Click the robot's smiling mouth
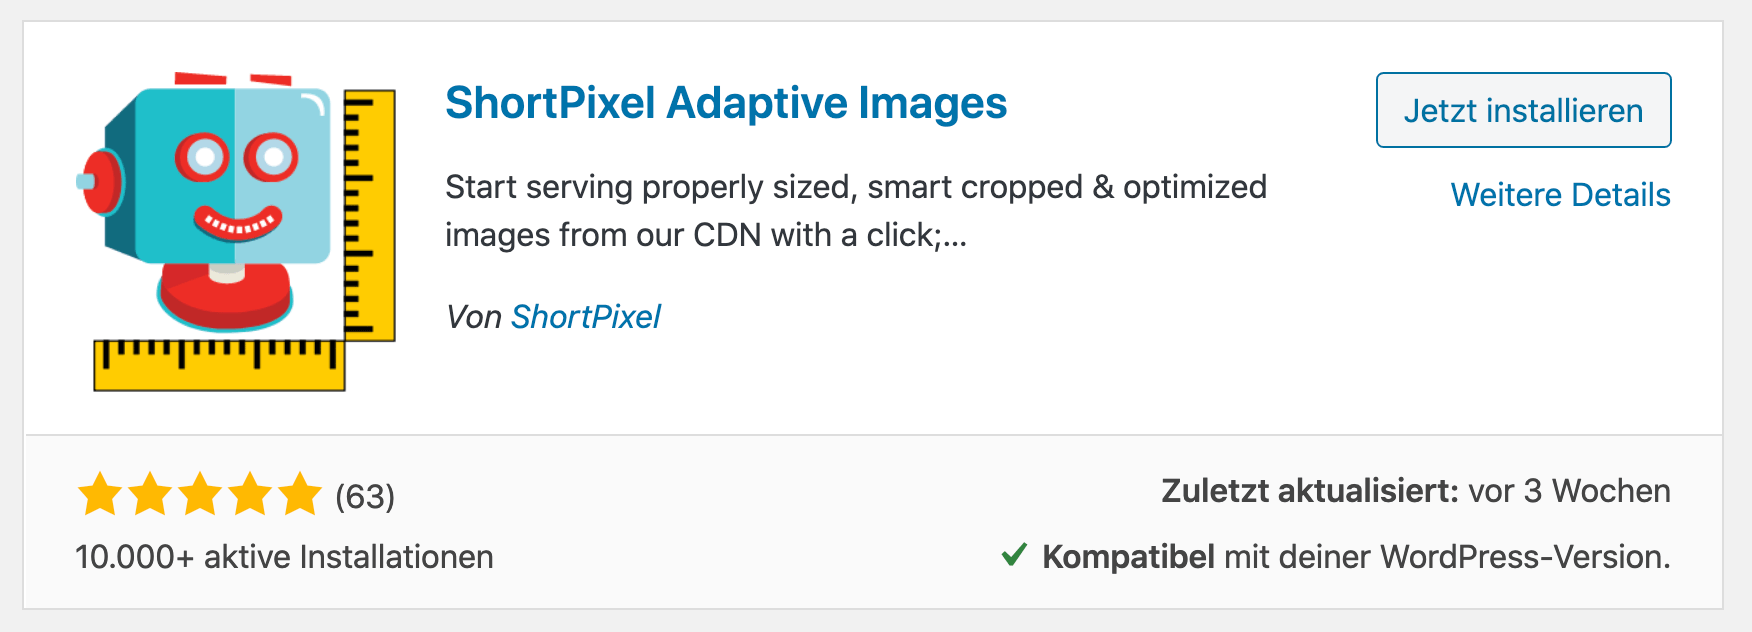1752x632 pixels. (x=238, y=223)
